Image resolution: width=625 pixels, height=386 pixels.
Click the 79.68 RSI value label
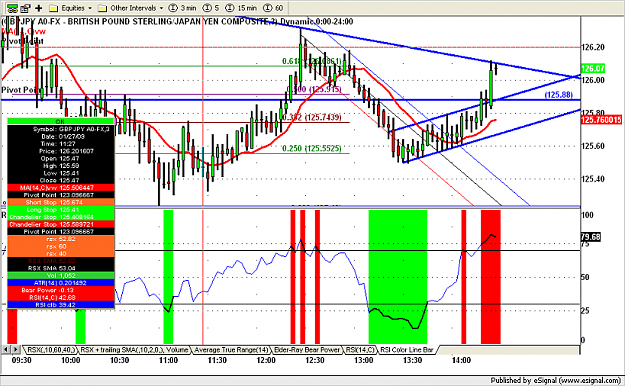tap(590, 237)
